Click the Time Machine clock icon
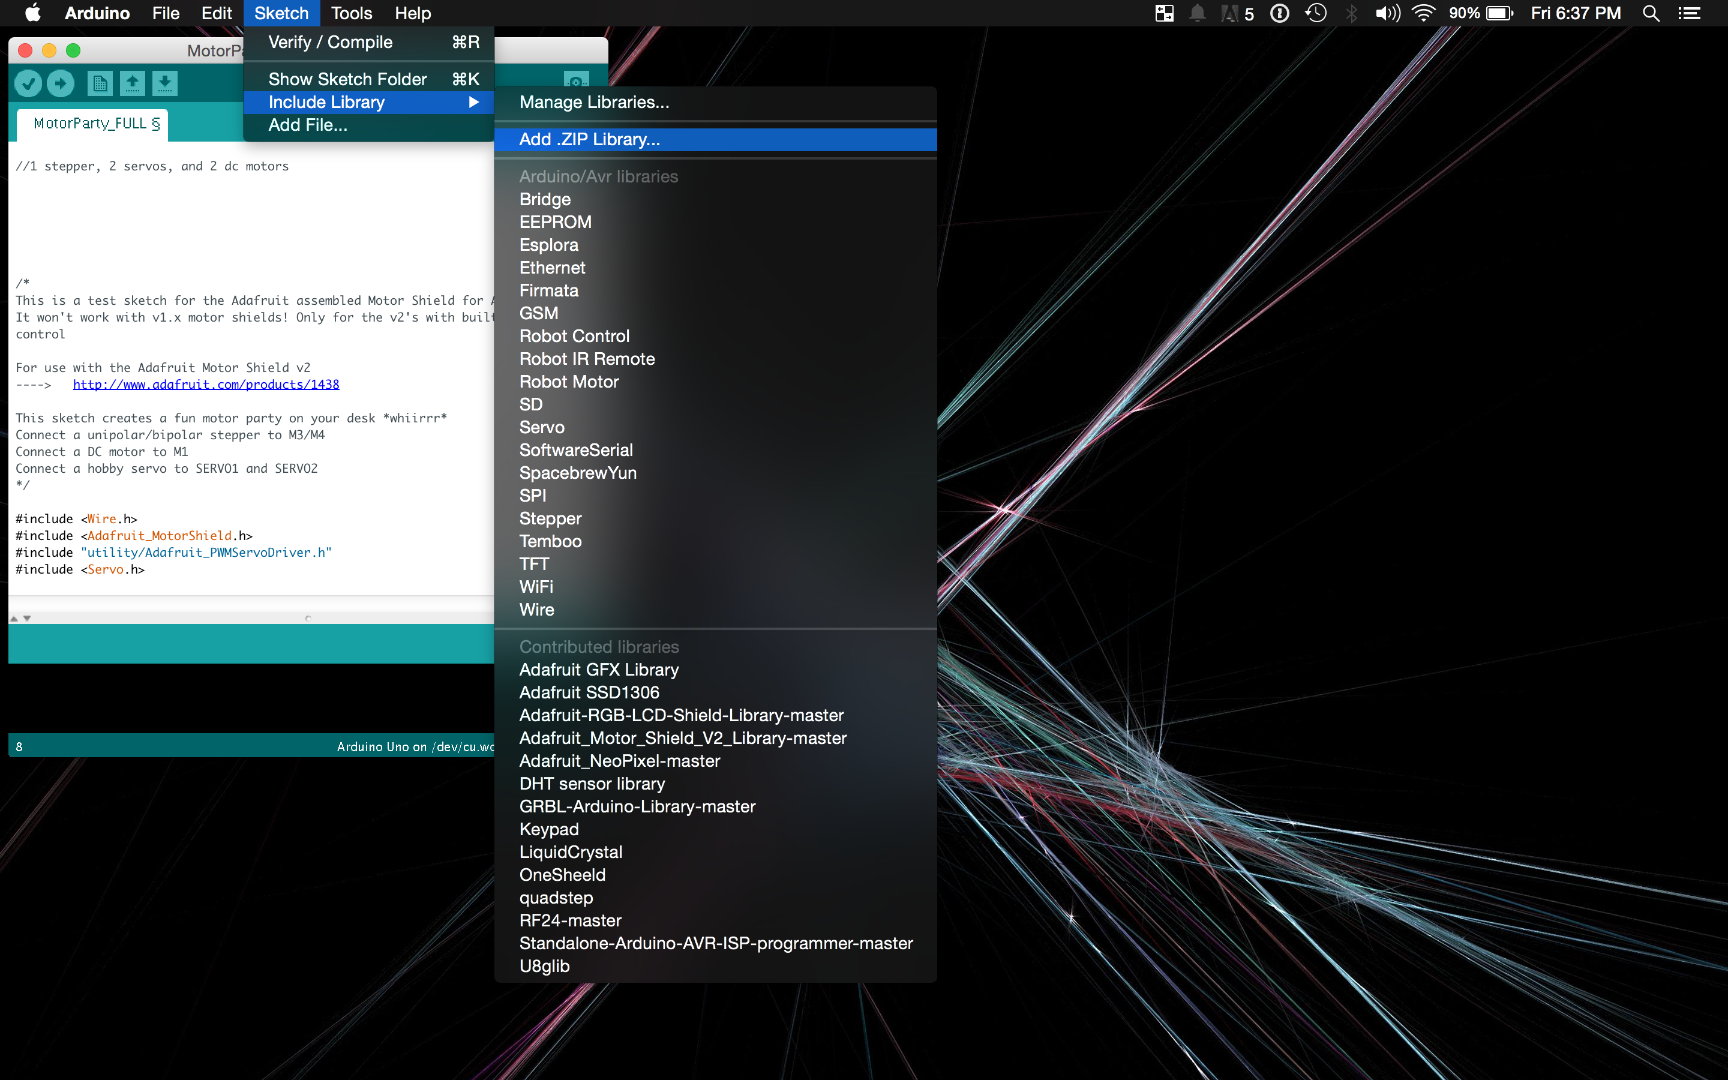Screen dimensions: 1728x1080 coord(1316,13)
